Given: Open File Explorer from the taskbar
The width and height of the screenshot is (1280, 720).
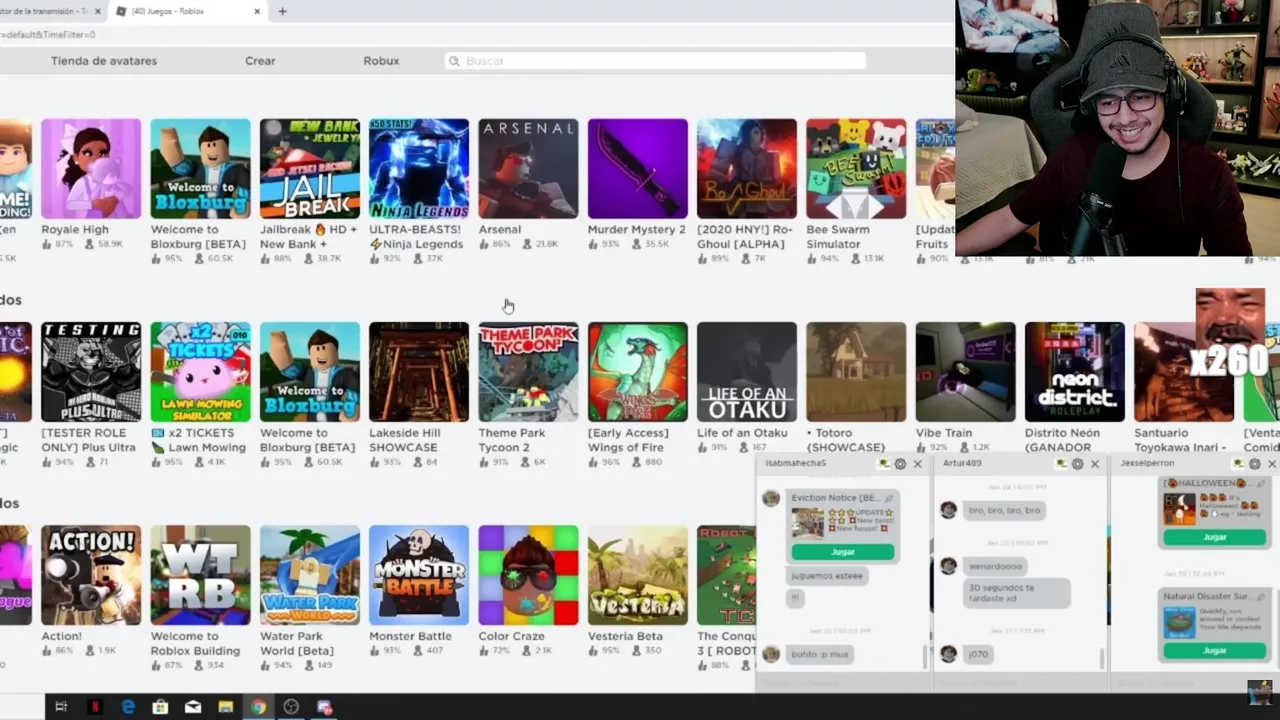Looking at the screenshot, I should tap(226, 707).
